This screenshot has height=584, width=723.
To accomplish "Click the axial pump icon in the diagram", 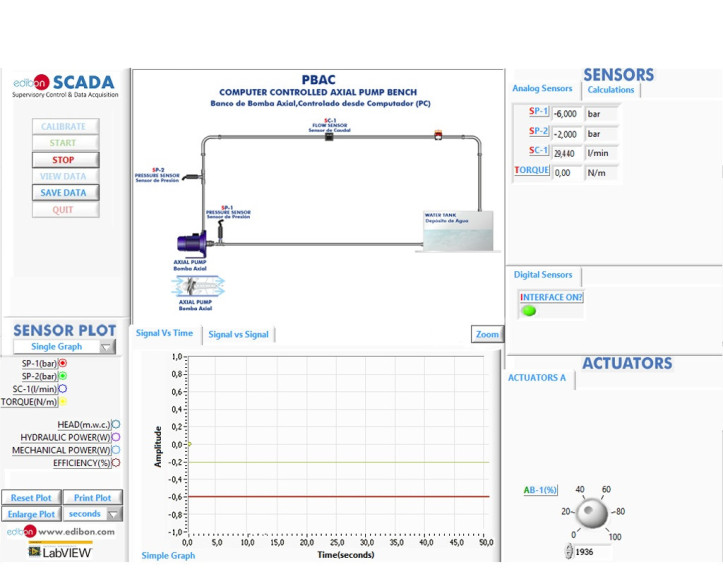I will (193, 241).
